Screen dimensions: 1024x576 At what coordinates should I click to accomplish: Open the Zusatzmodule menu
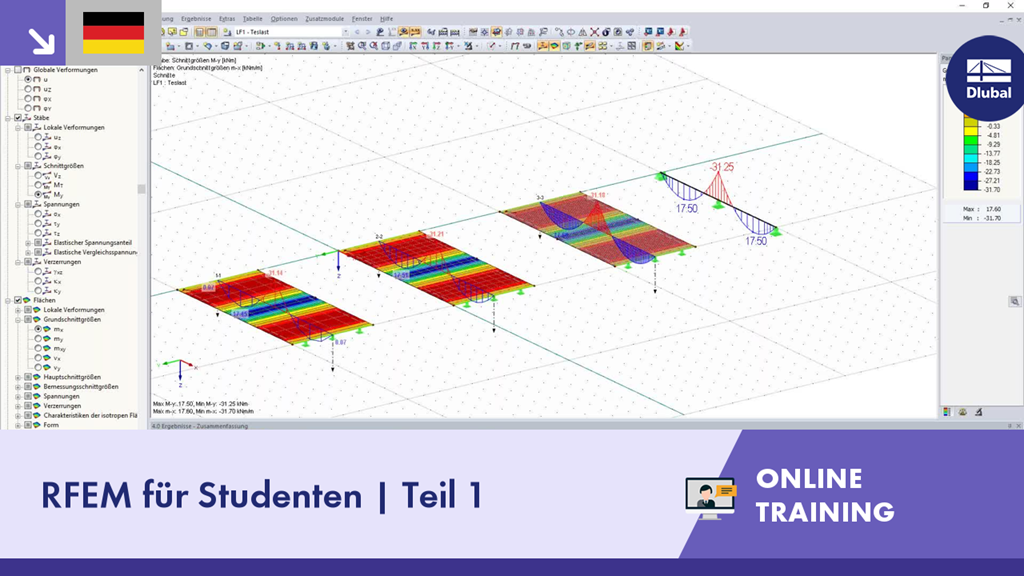325,19
